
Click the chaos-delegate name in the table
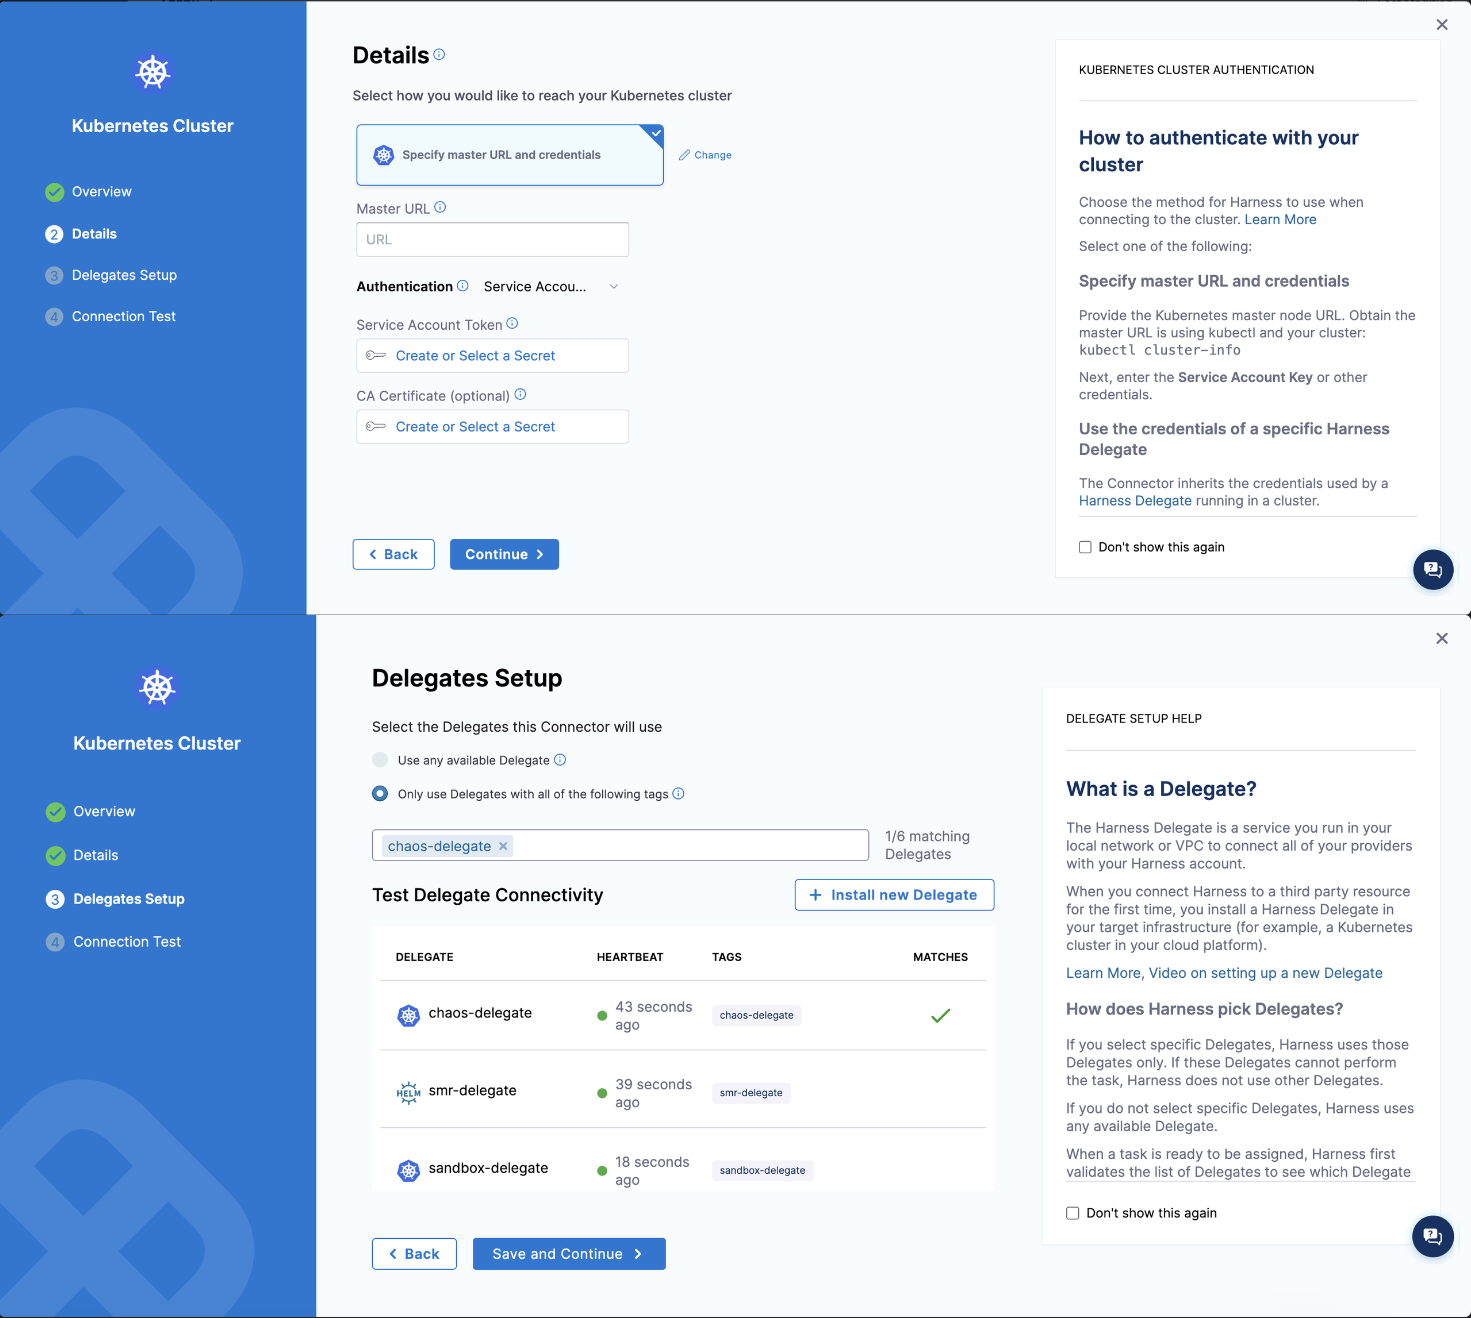(x=480, y=1013)
